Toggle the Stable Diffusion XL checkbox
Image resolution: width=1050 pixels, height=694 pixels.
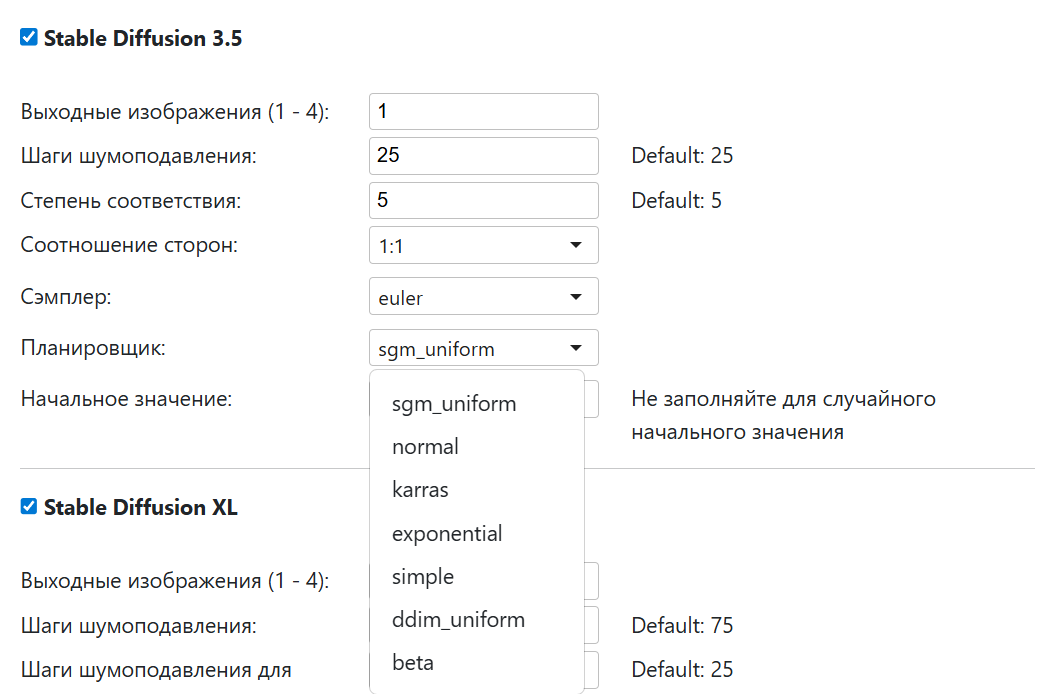[x=29, y=507]
